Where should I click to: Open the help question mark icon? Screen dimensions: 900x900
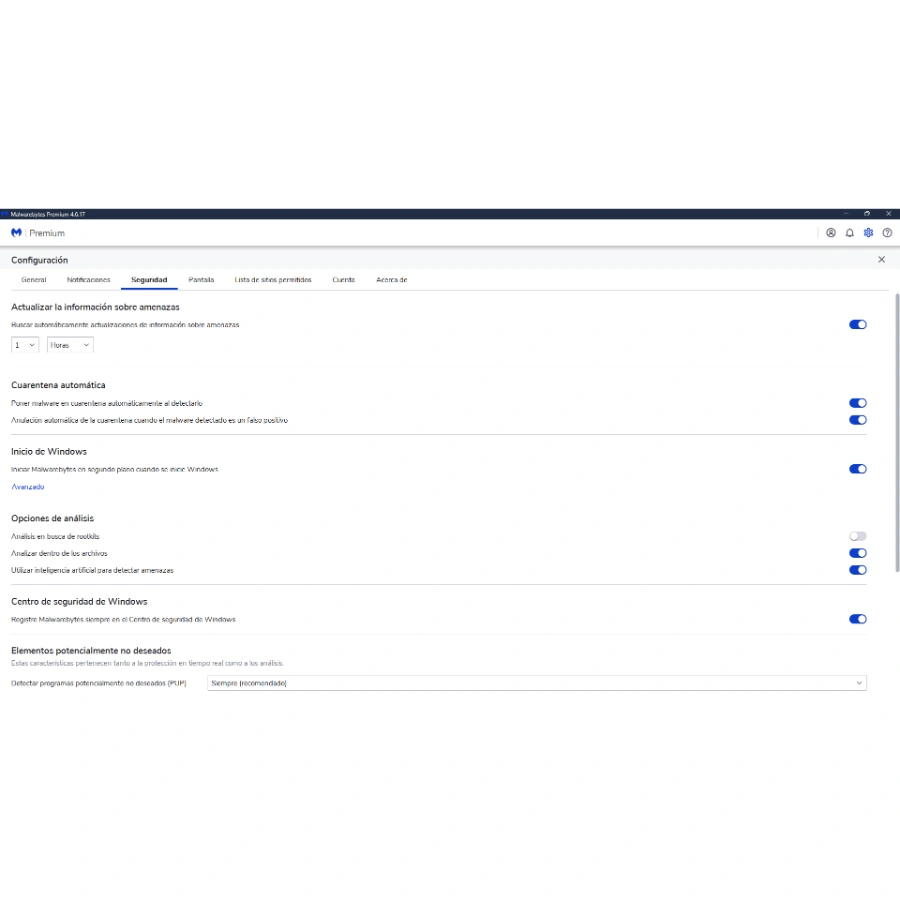(887, 233)
